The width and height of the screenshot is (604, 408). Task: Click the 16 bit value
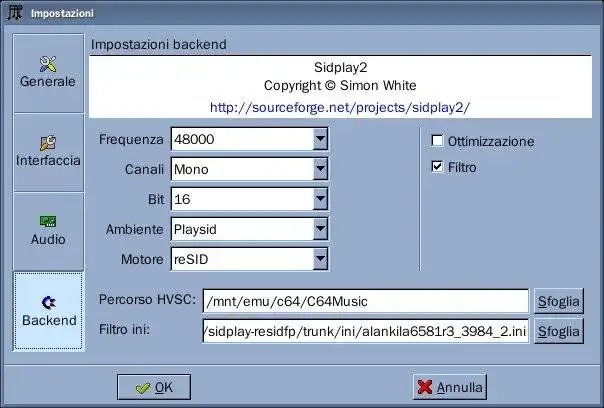tap(182, 199)
